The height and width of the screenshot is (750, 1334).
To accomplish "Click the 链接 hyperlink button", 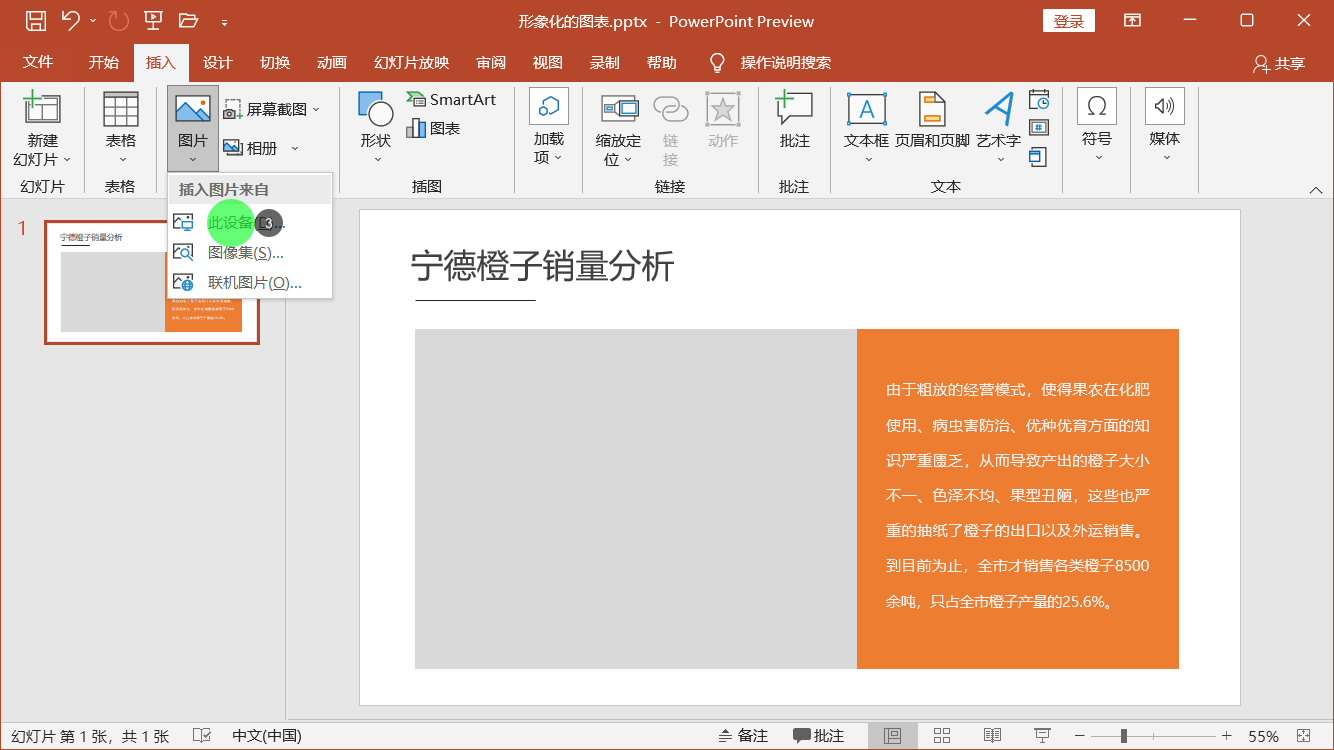I will [670, 130].
